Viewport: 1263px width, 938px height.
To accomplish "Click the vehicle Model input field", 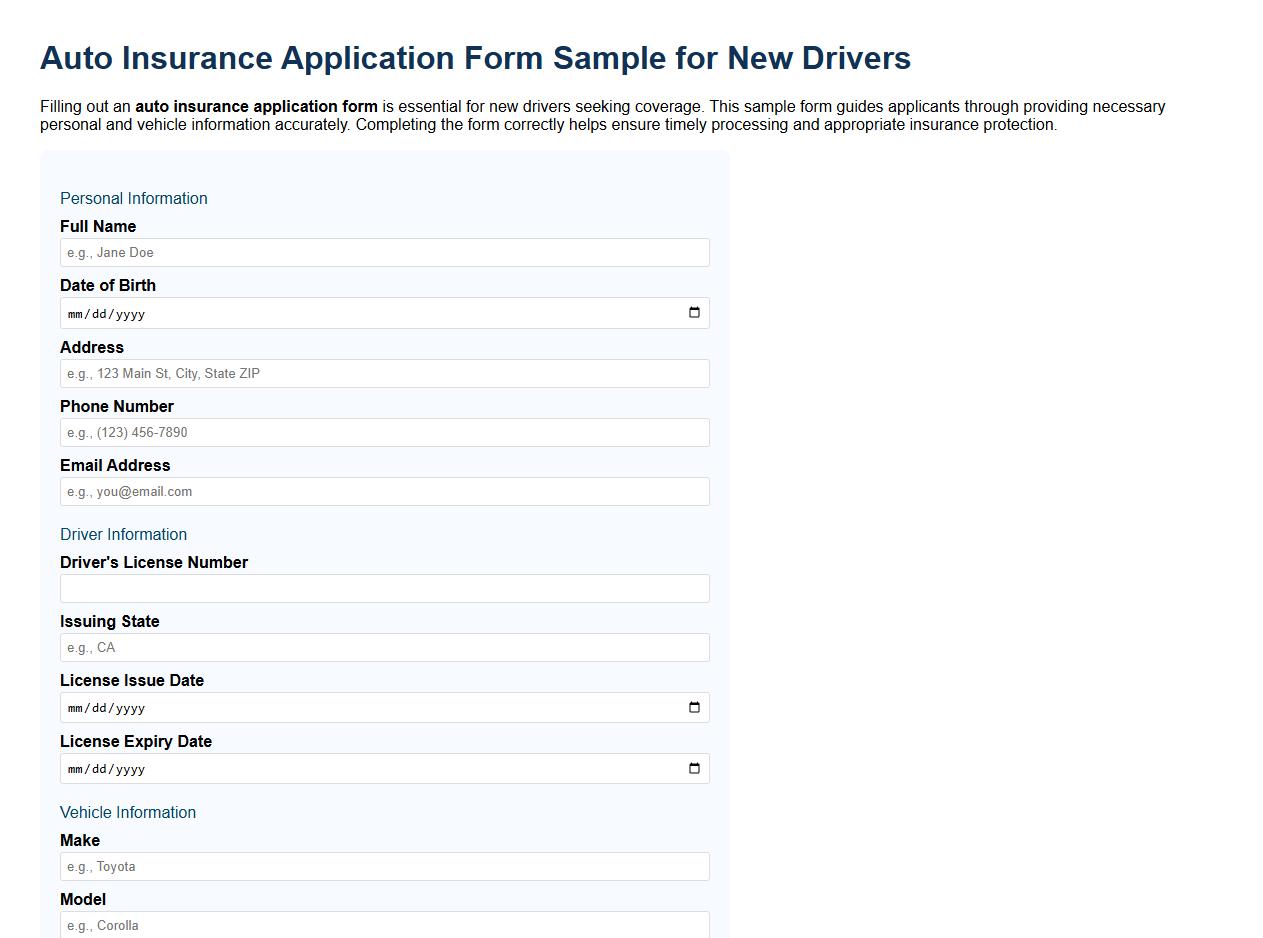I will pyautogui.click(x=385, y=925).
